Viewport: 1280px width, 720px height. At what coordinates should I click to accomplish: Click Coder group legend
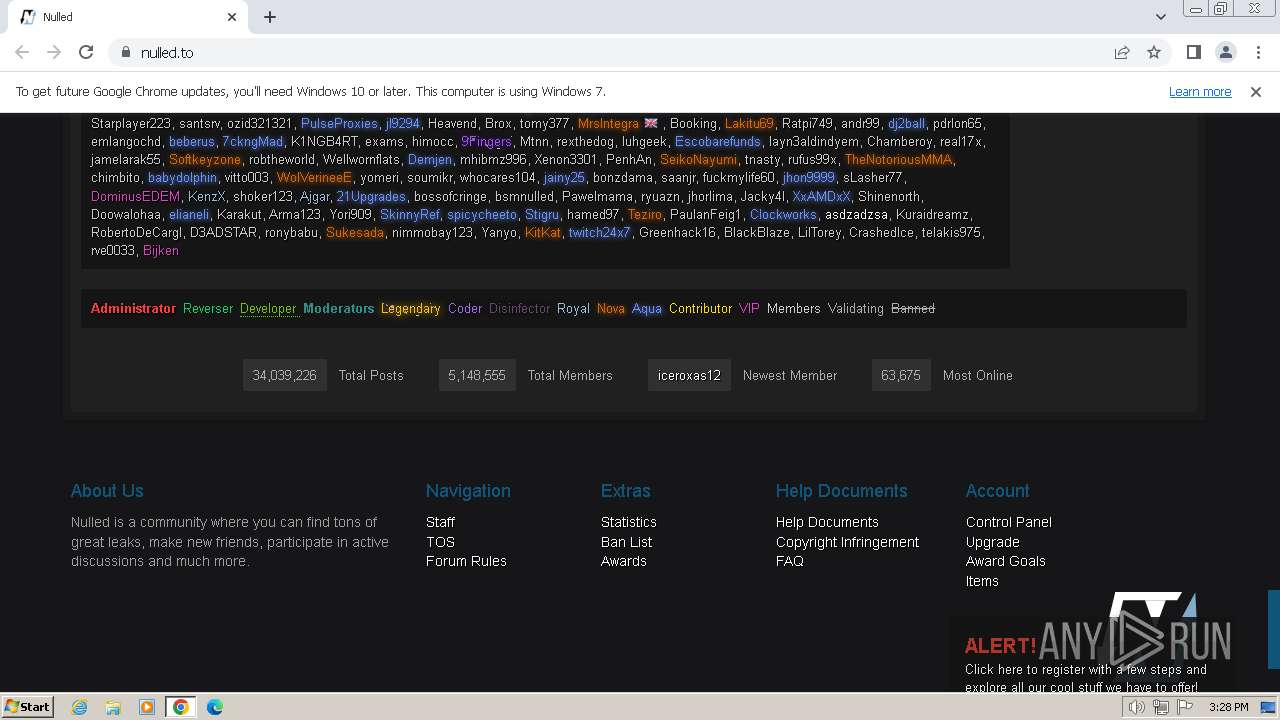click(465, 308)
